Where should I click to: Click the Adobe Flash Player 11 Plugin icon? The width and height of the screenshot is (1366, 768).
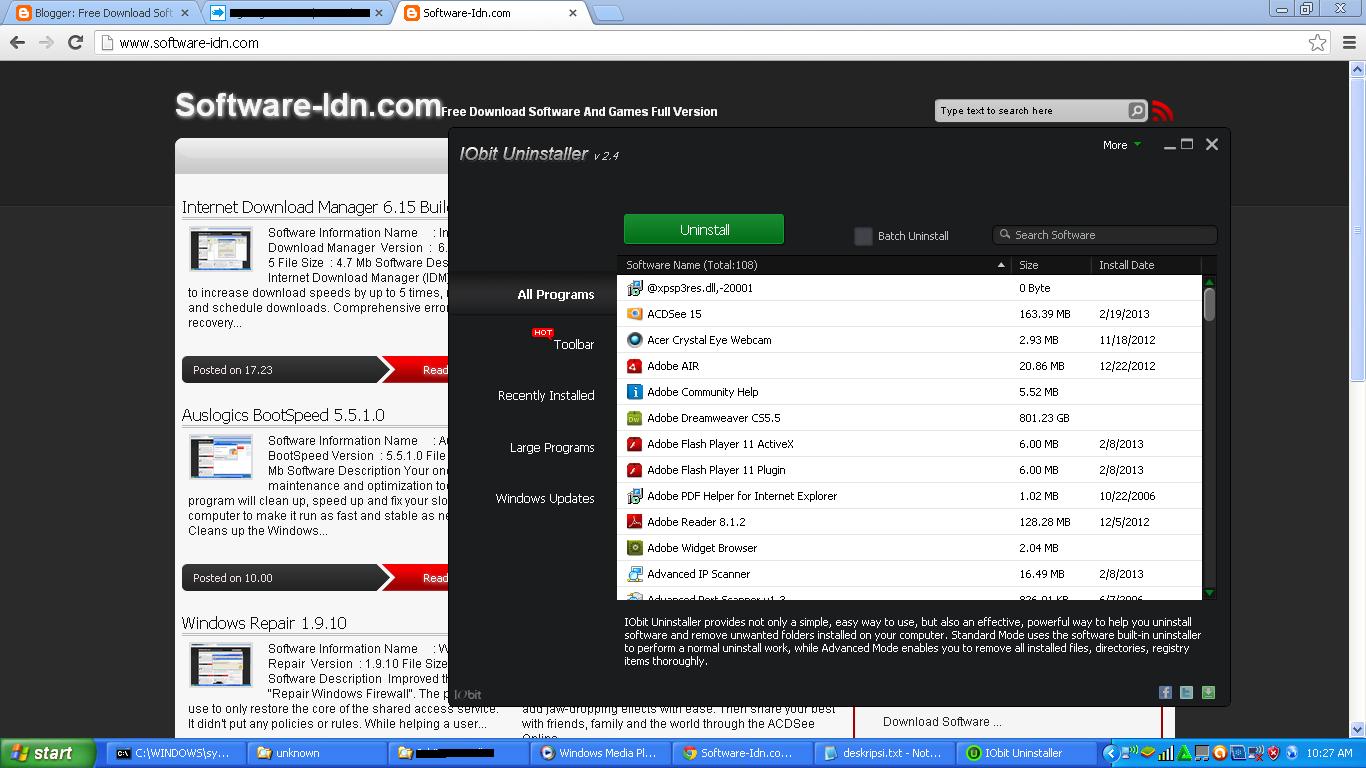634,470
